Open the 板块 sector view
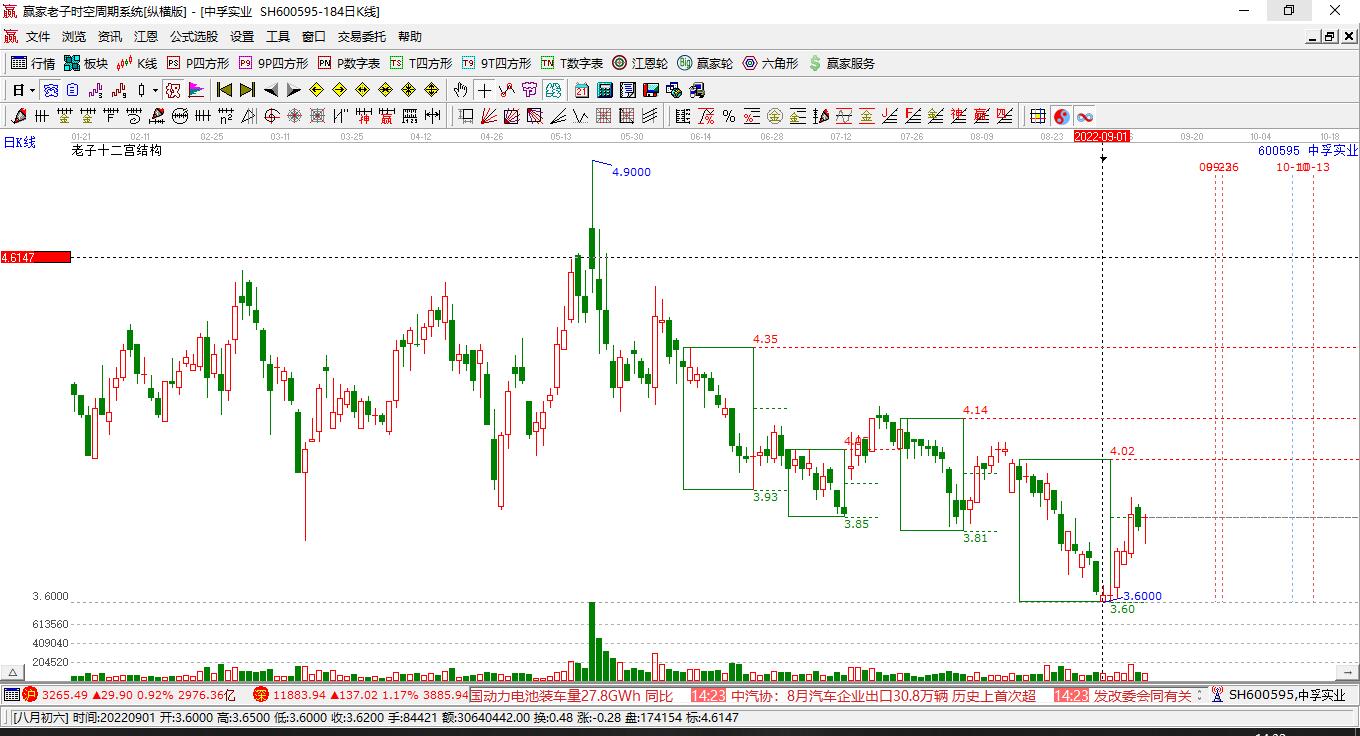 85,63
